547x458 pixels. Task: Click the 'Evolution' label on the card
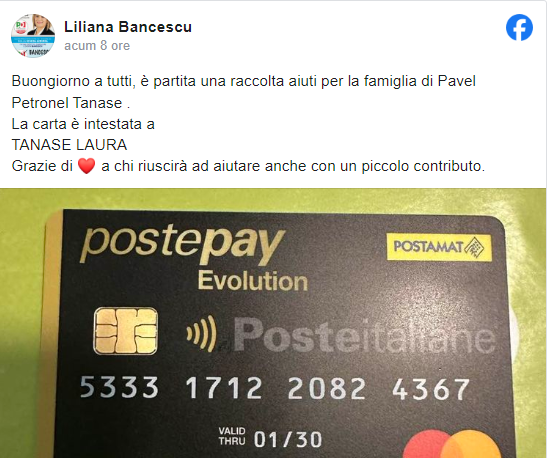coord(253,281)
